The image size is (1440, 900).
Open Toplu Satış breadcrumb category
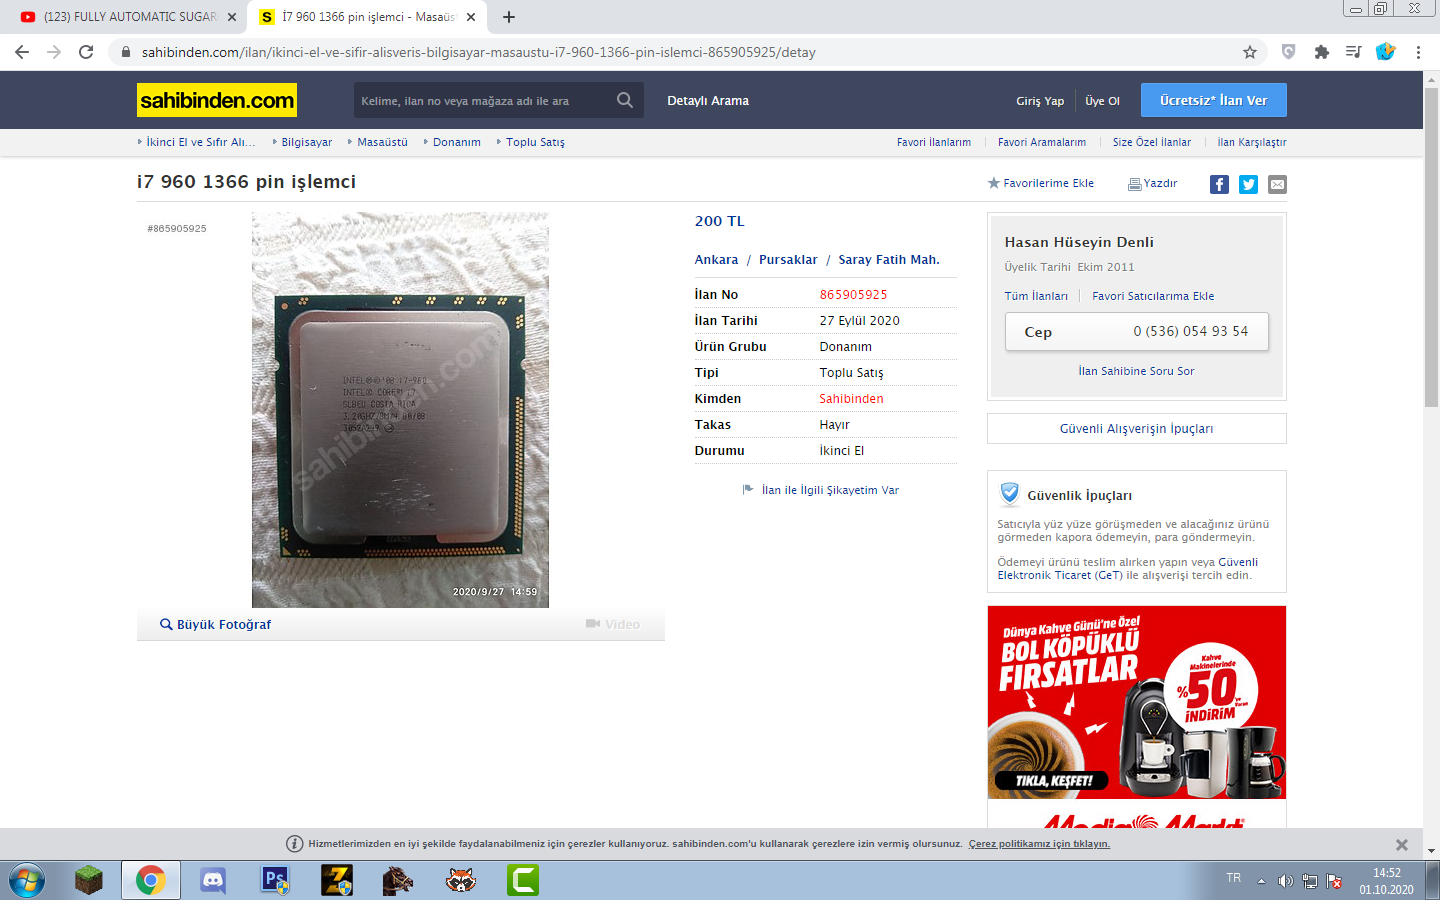[535, 142]
